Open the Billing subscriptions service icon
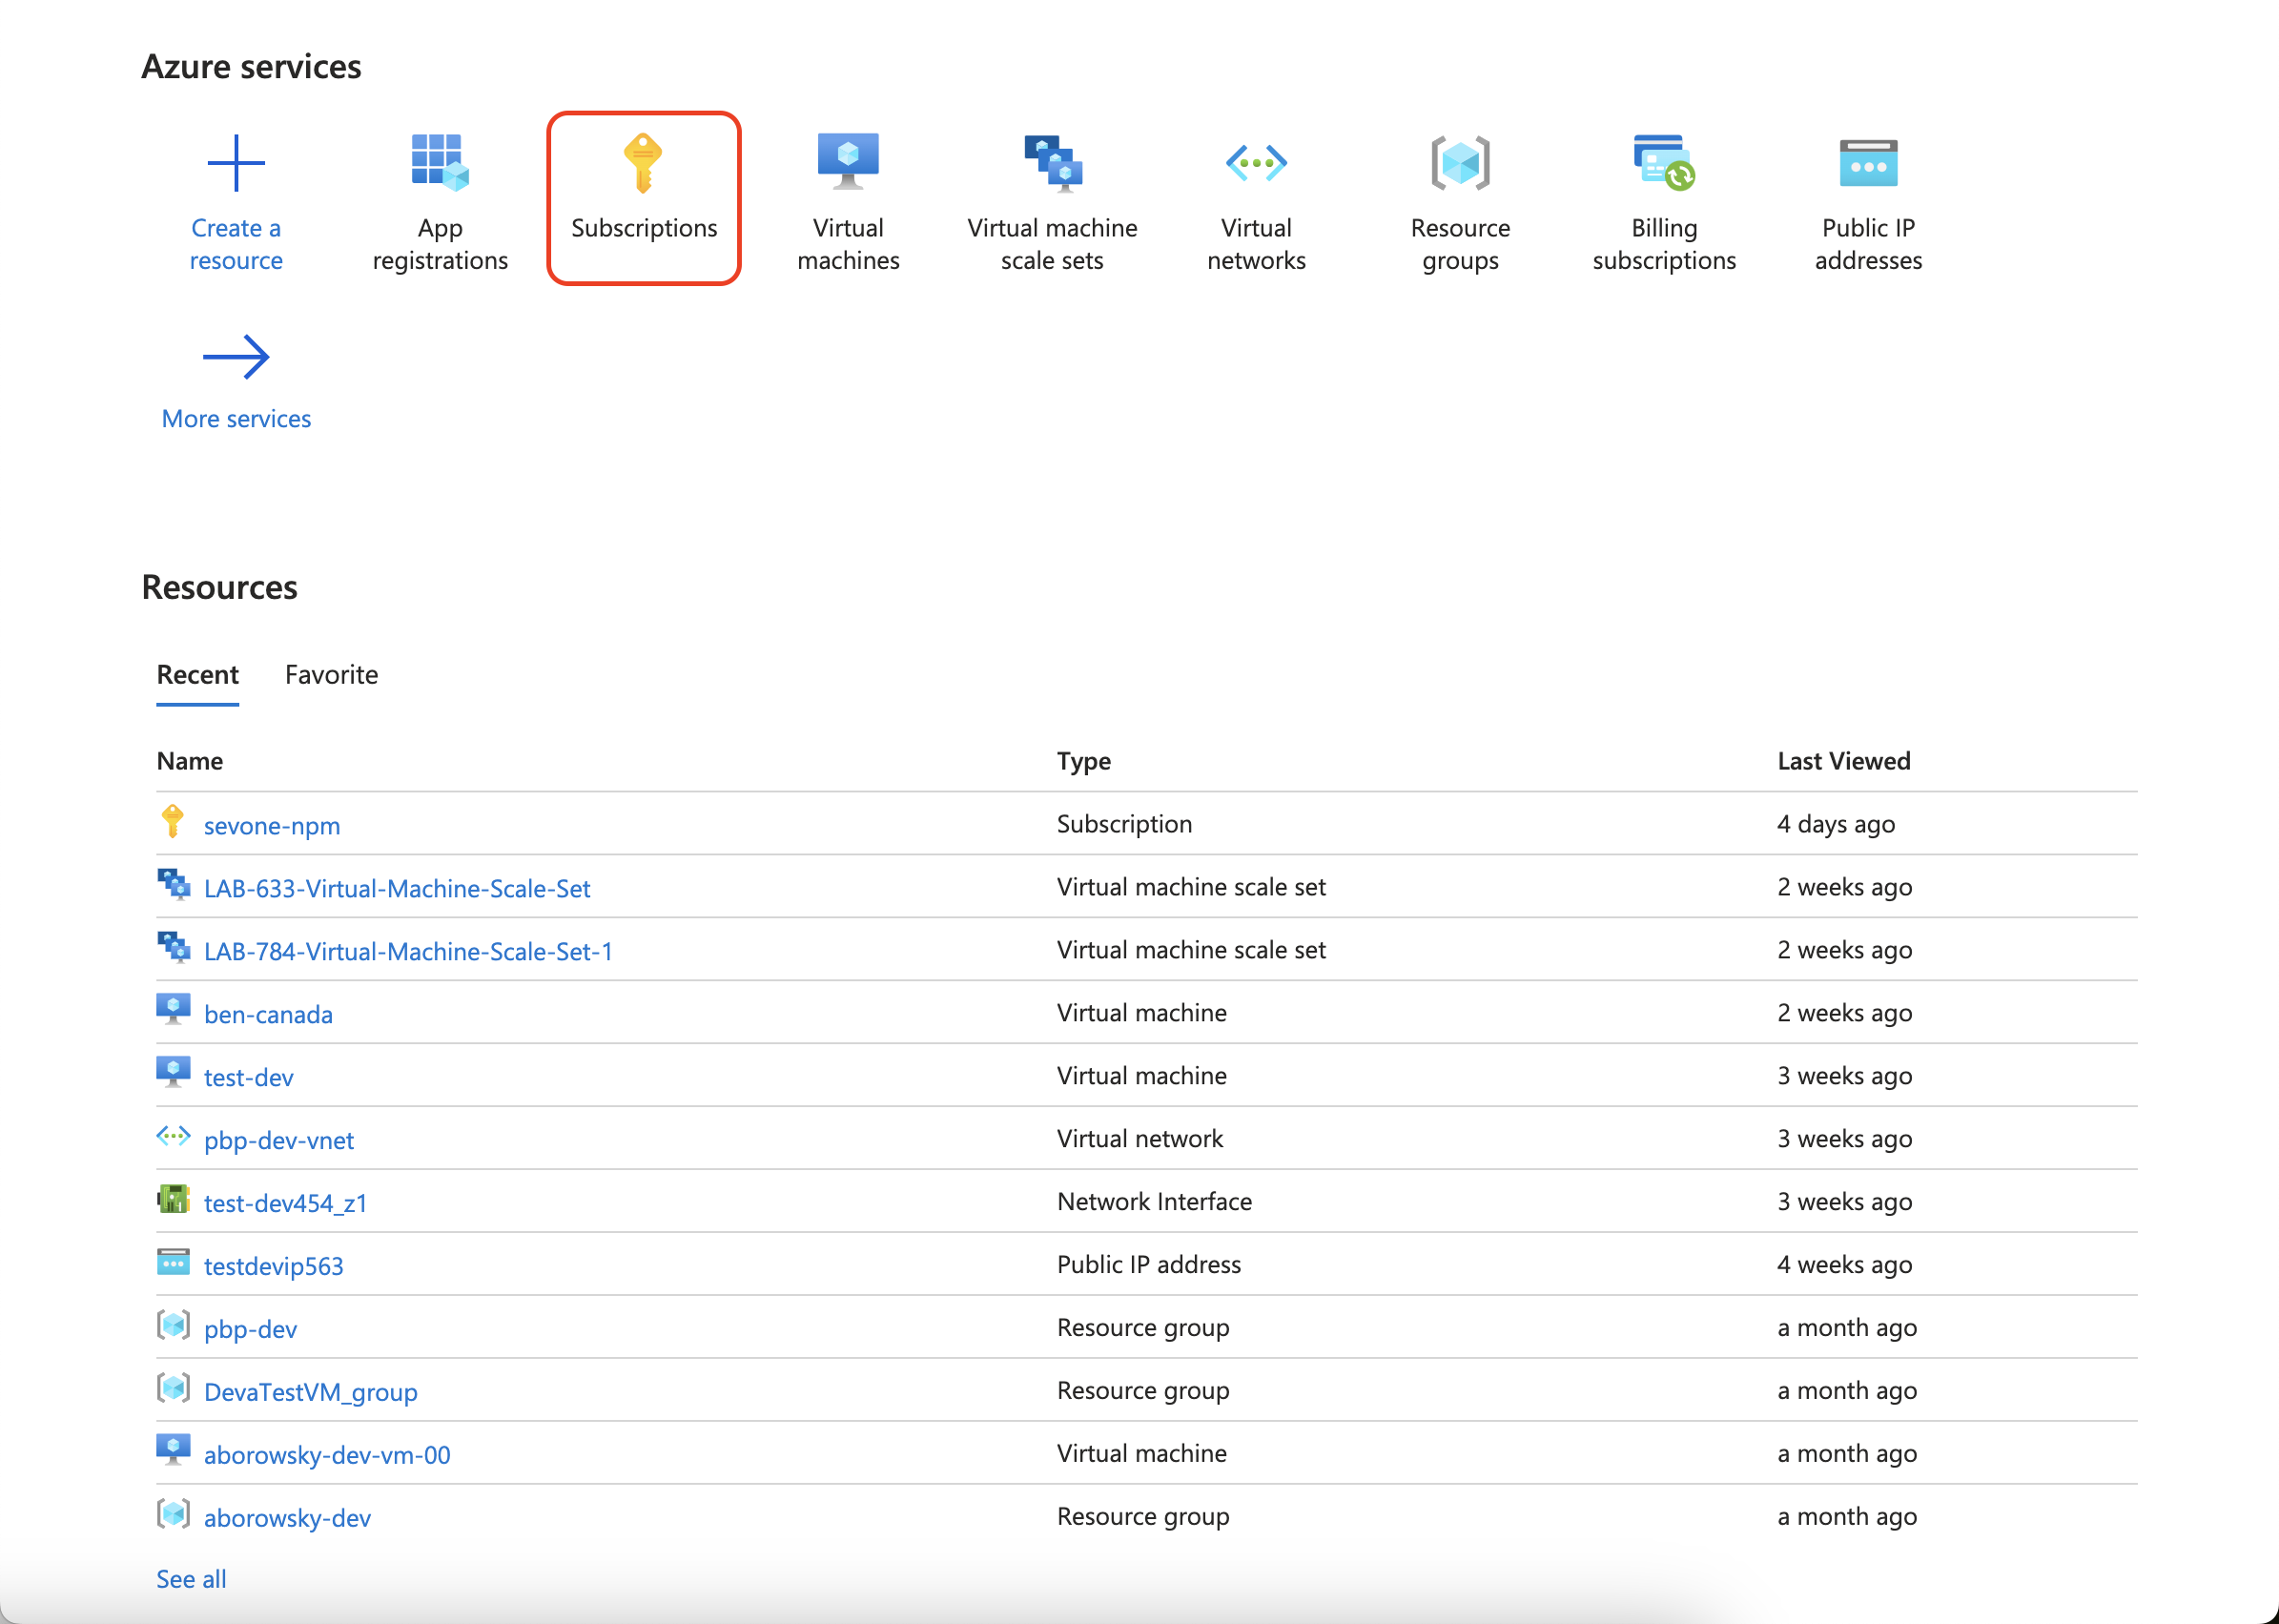Image resolution: width=2279 pixels, height=1624 pixels. (1664, 162)
